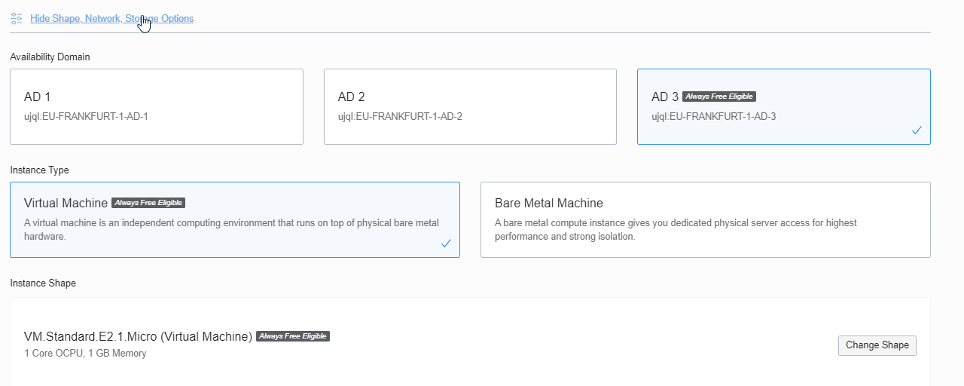Click Always Free Eligible badge beside VM.Standard.E2.1.Micro
Image resolution: width=964 pixels, height=386 pixels.
293,336
